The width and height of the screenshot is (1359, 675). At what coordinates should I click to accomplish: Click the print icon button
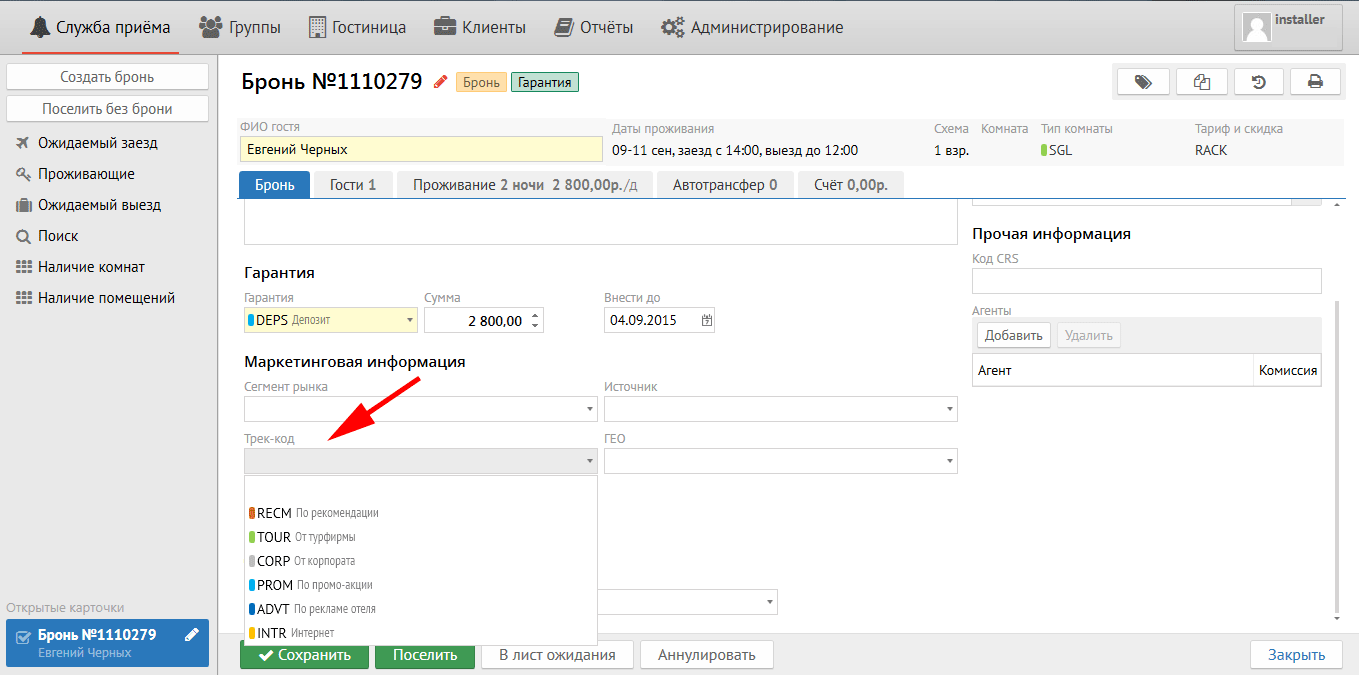pyautogui.click(x=1315, y=82)
